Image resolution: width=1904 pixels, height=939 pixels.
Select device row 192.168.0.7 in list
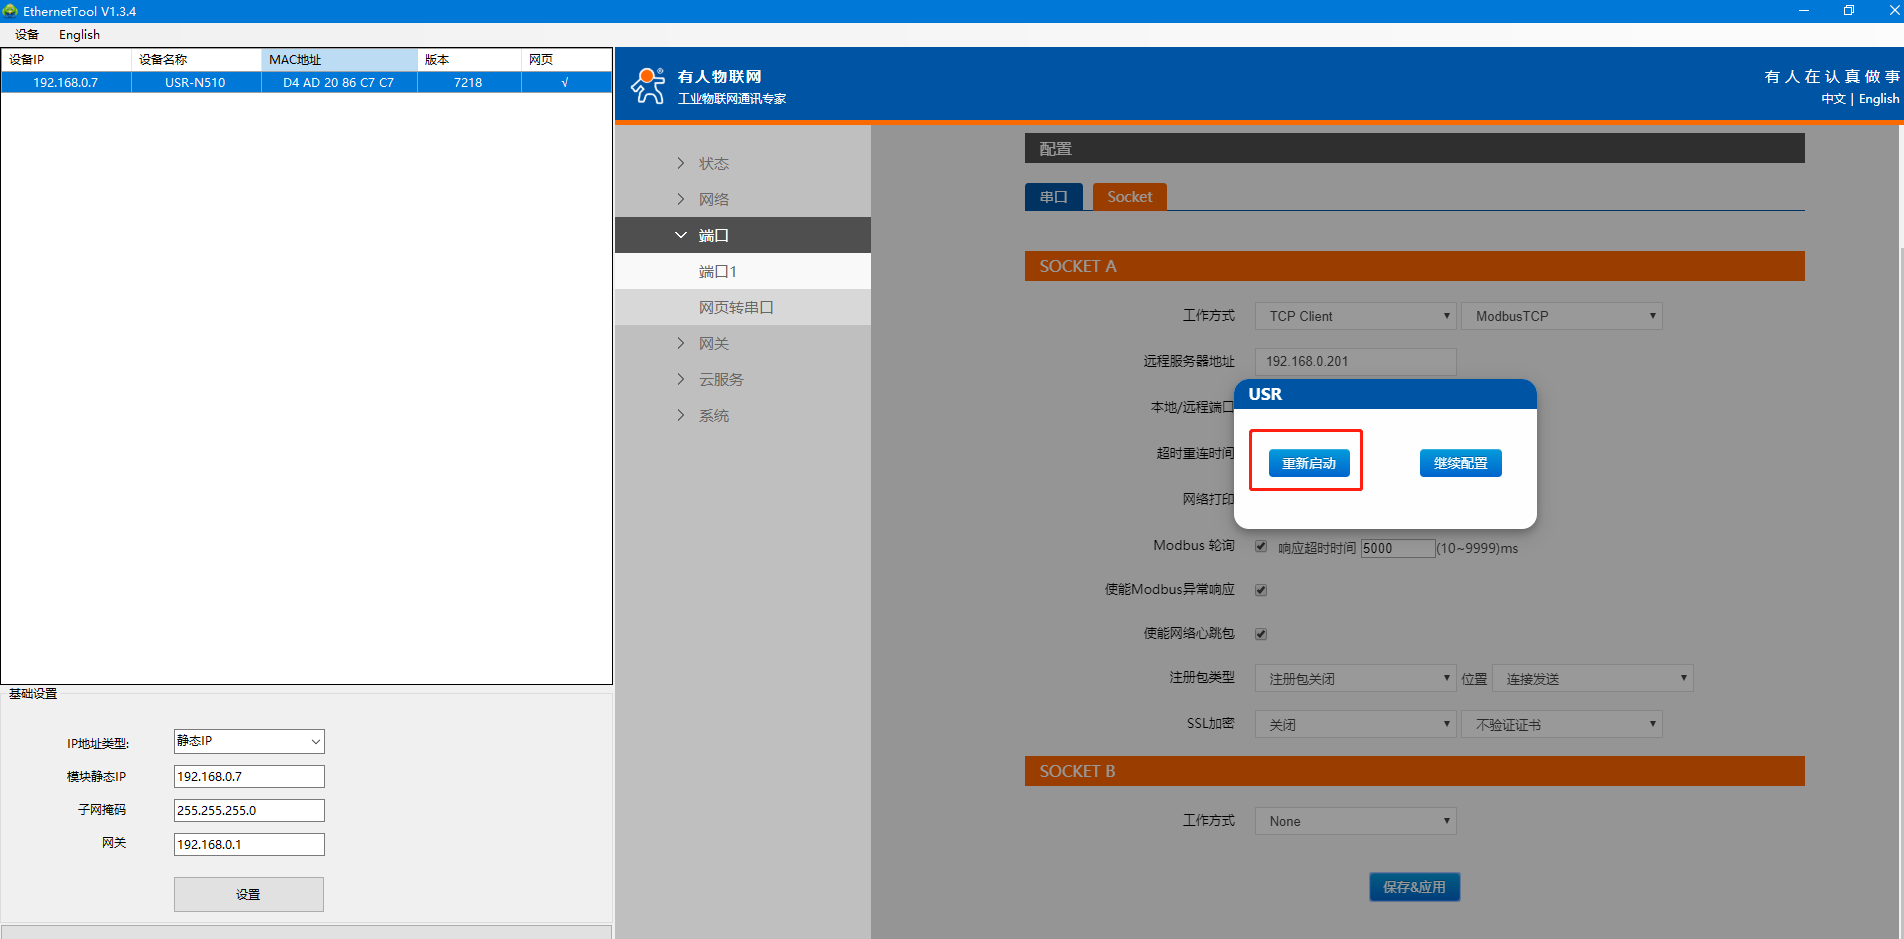66,82
